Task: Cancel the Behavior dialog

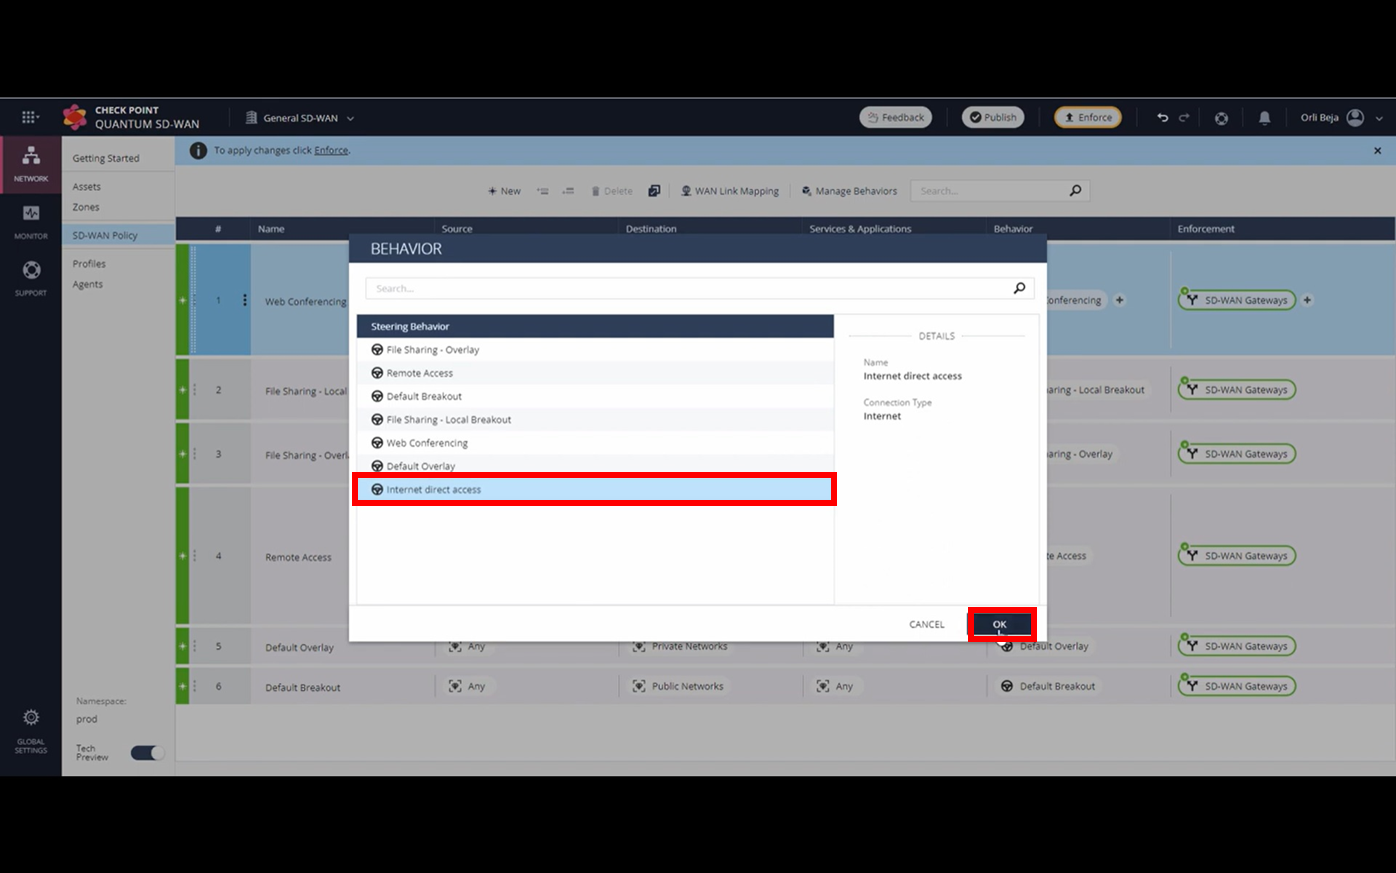Action: coord(926,624)
